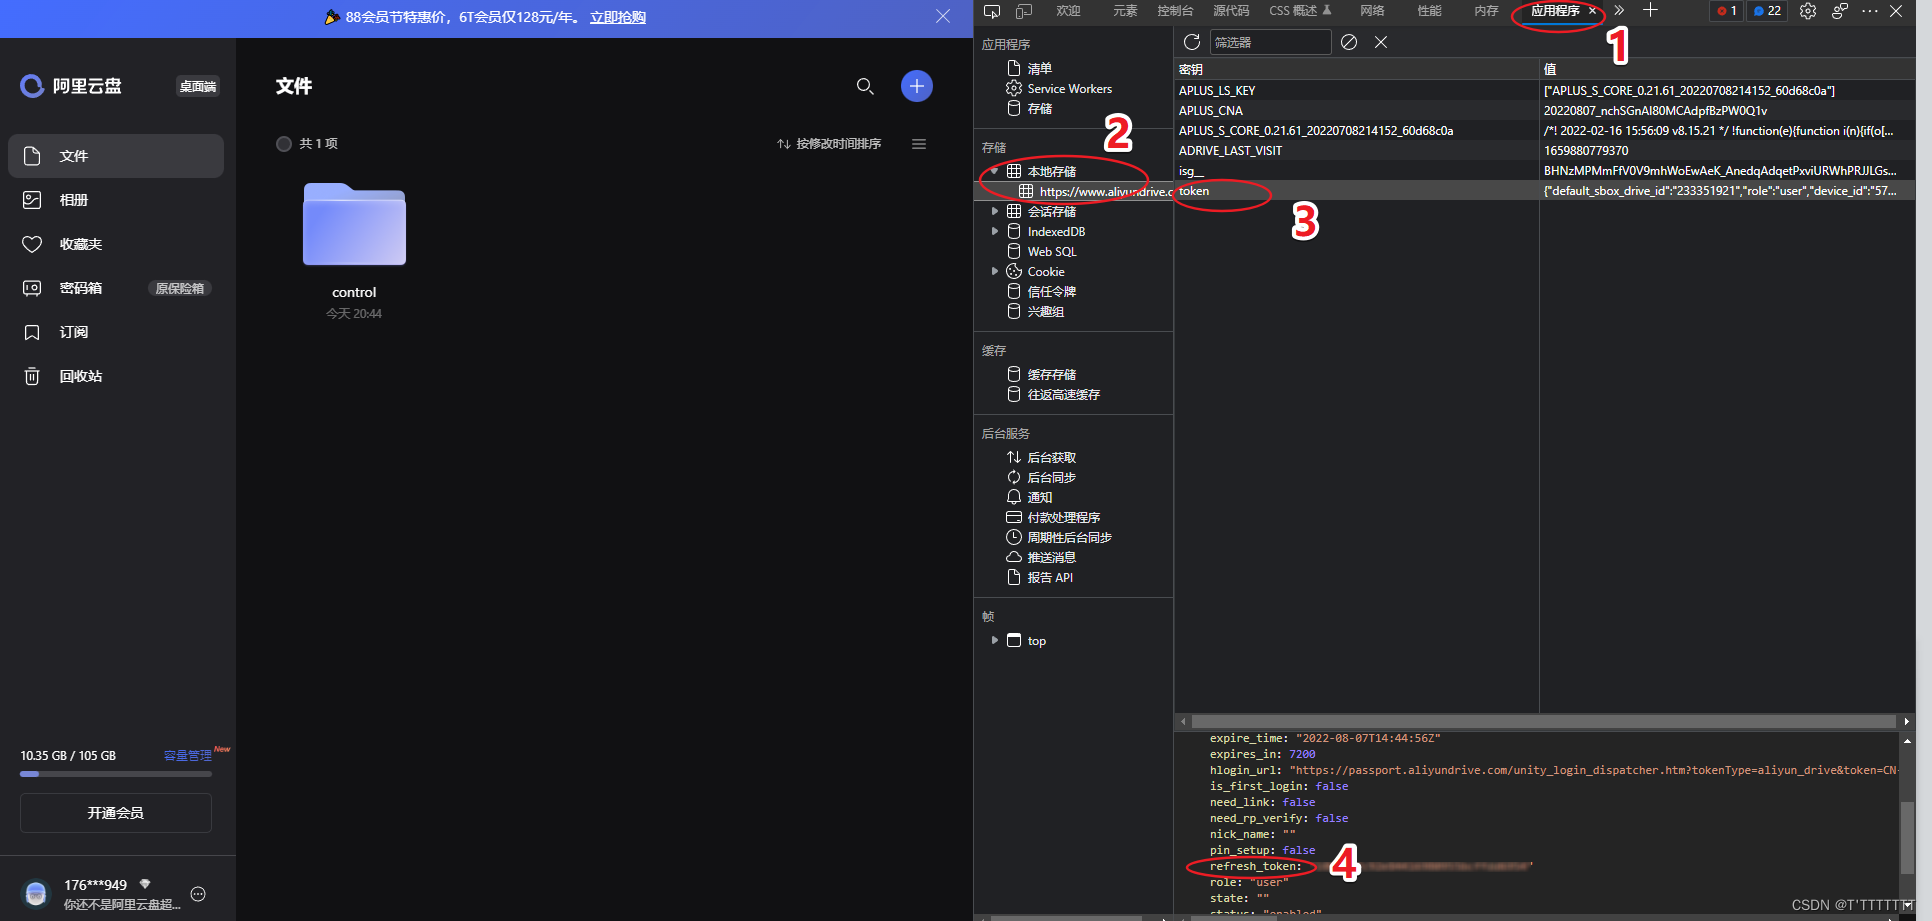Click the refresh storage icon
This screenshot has height=921, width=1932.
click(1192, 42)
